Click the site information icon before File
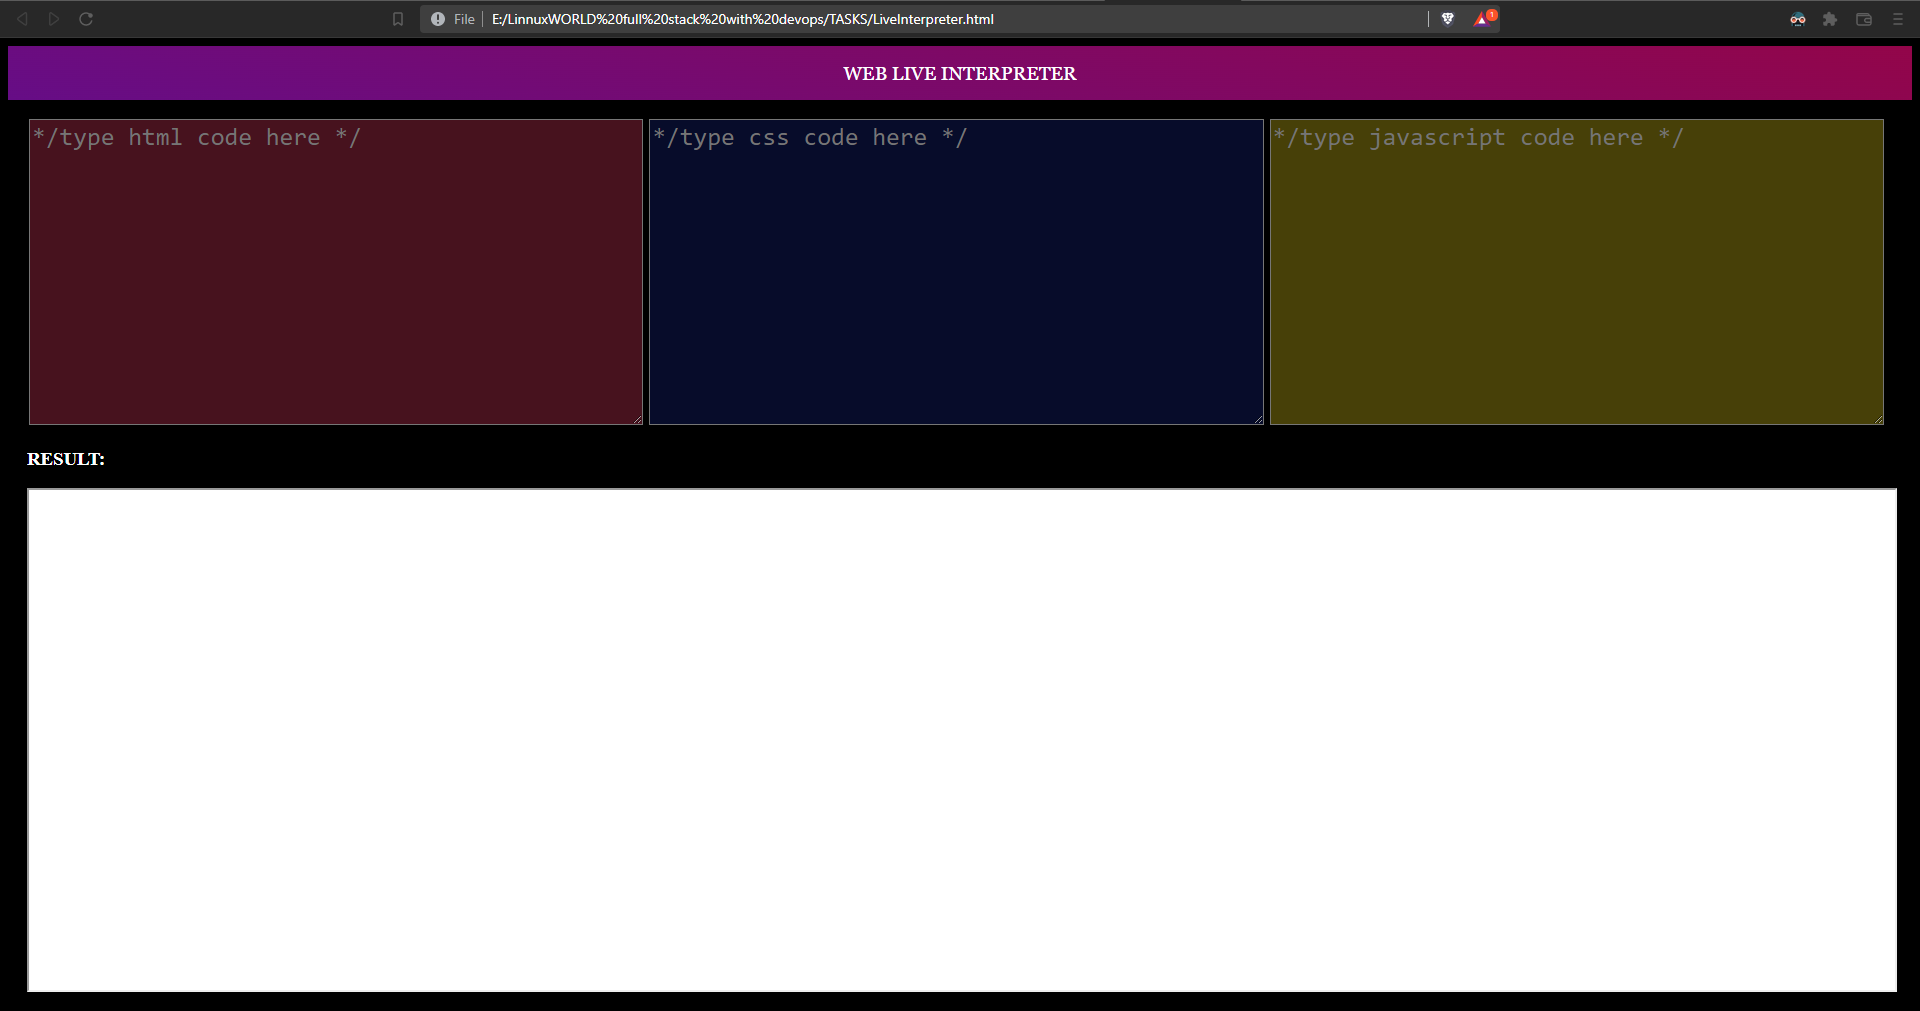Viewport: 1920px width, 1011px height. pos(435,18)
